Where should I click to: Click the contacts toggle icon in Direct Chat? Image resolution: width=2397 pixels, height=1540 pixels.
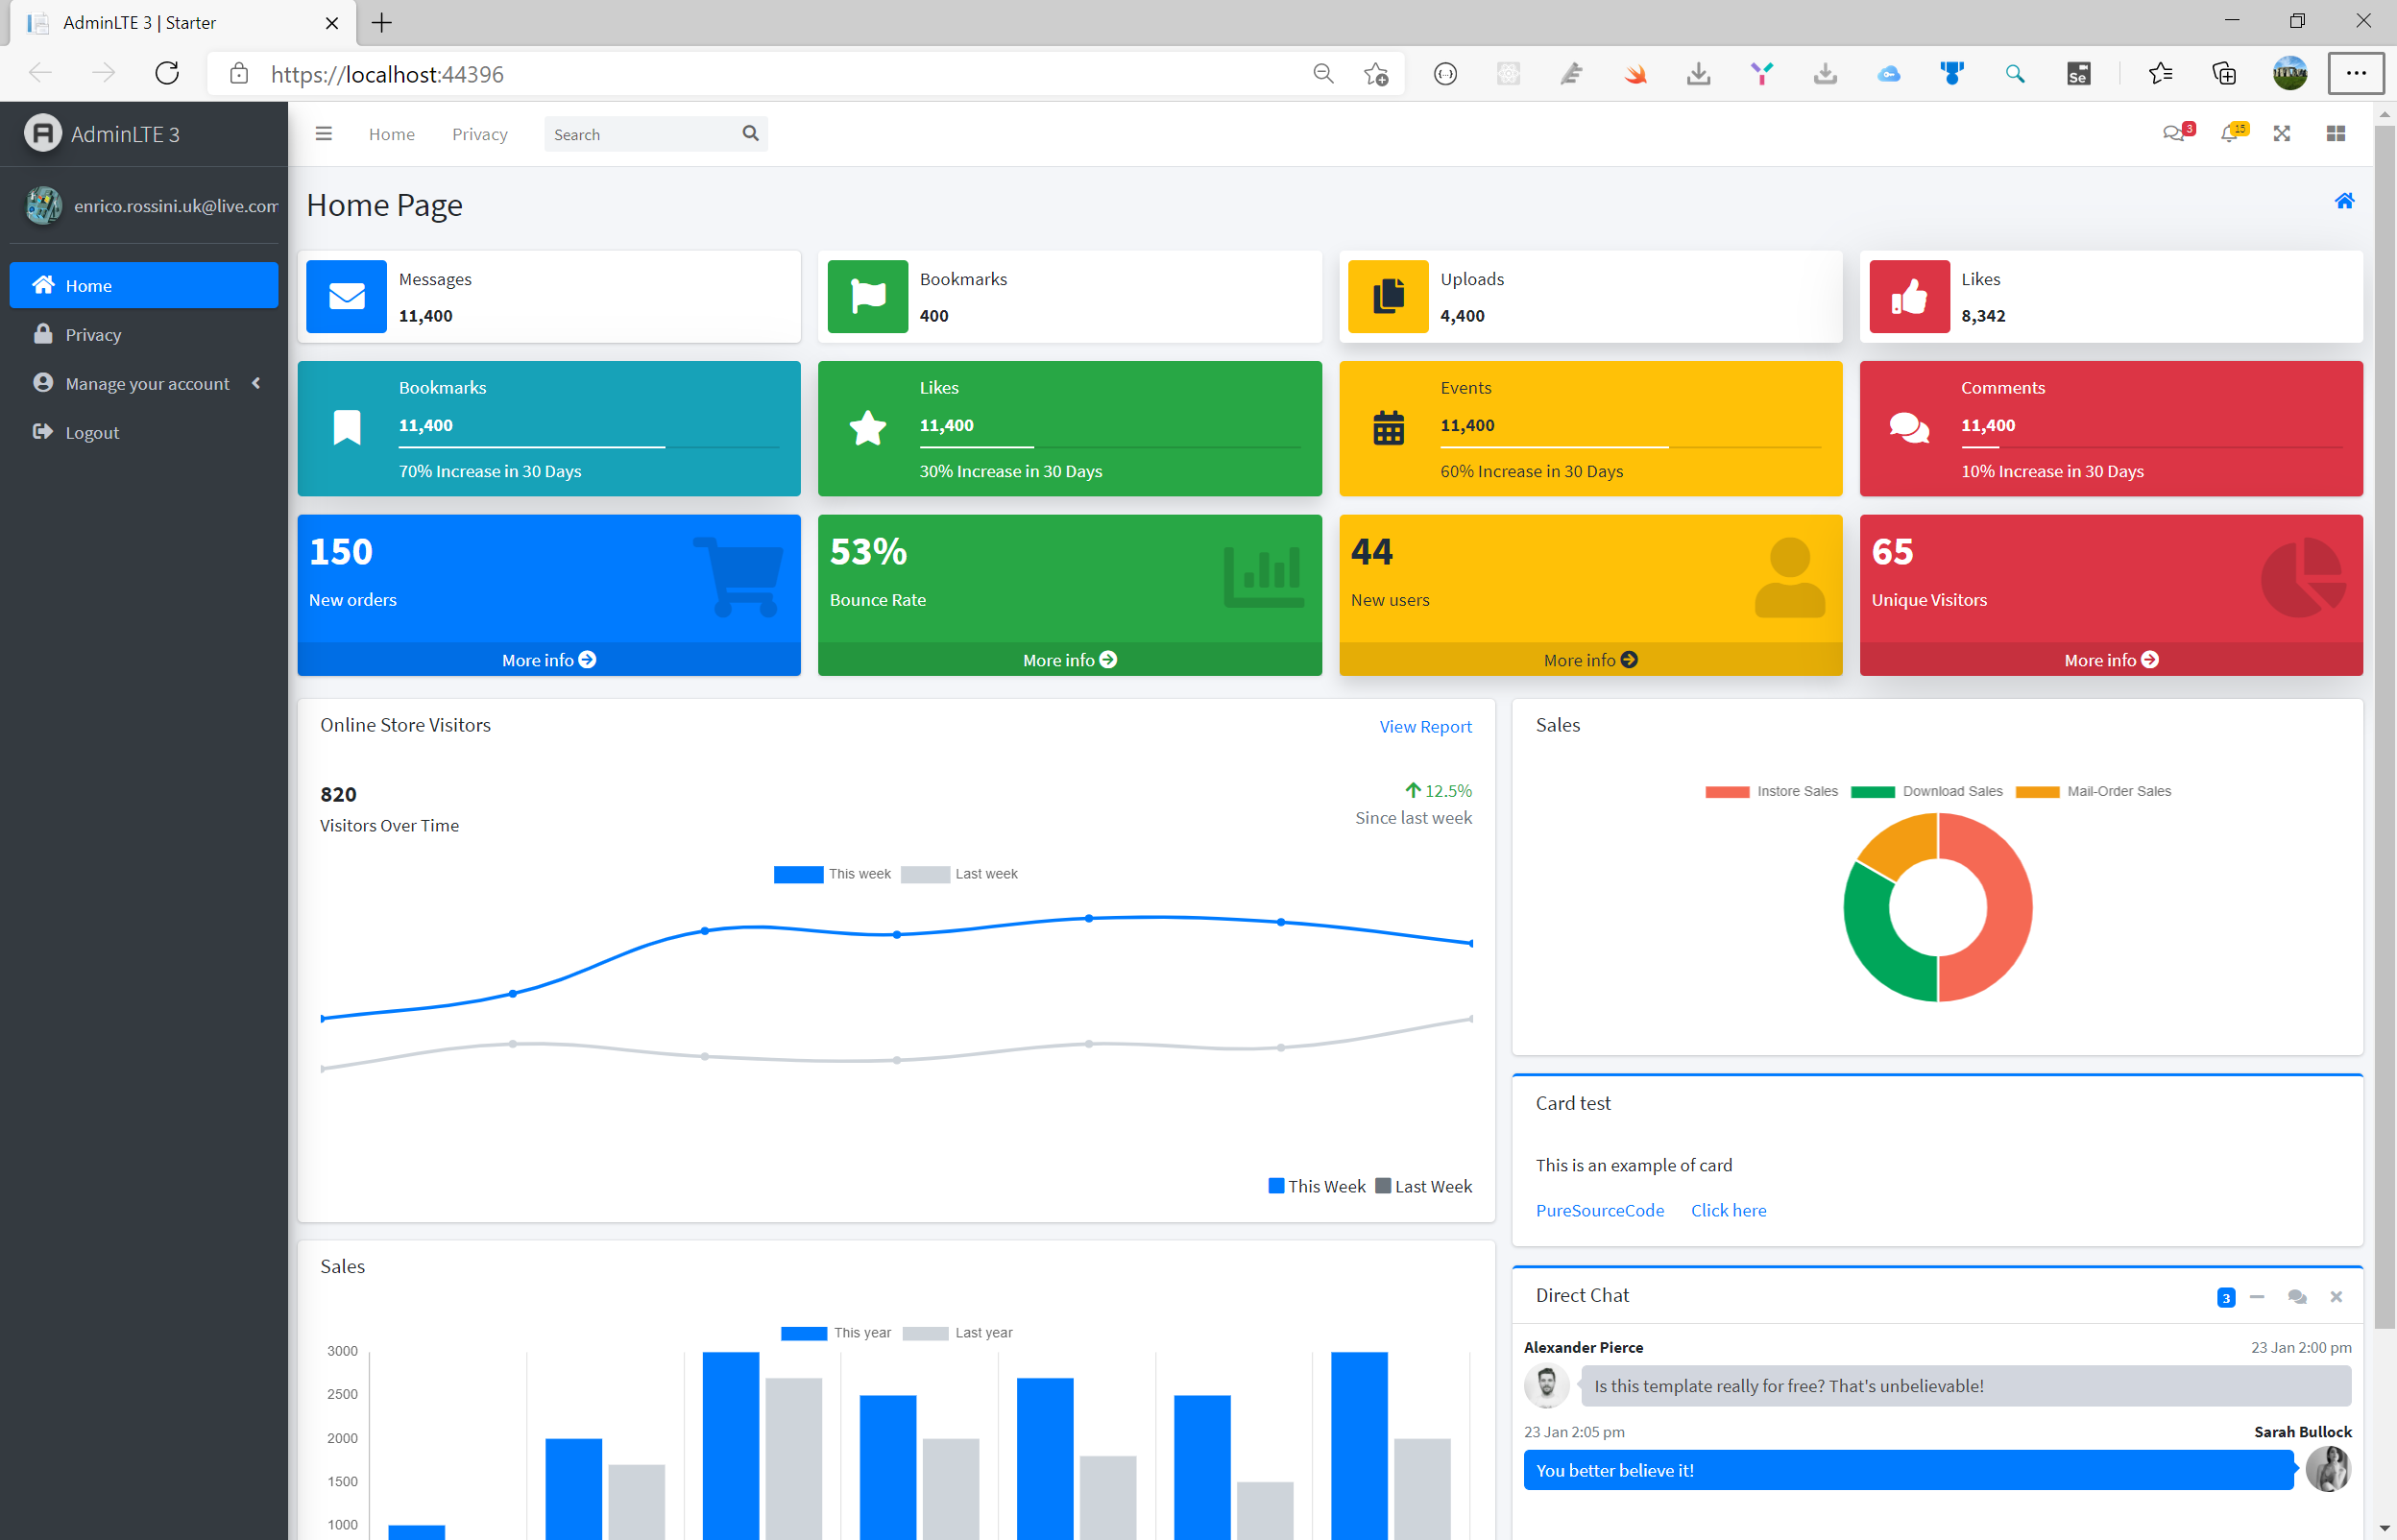(2296, 1297)
